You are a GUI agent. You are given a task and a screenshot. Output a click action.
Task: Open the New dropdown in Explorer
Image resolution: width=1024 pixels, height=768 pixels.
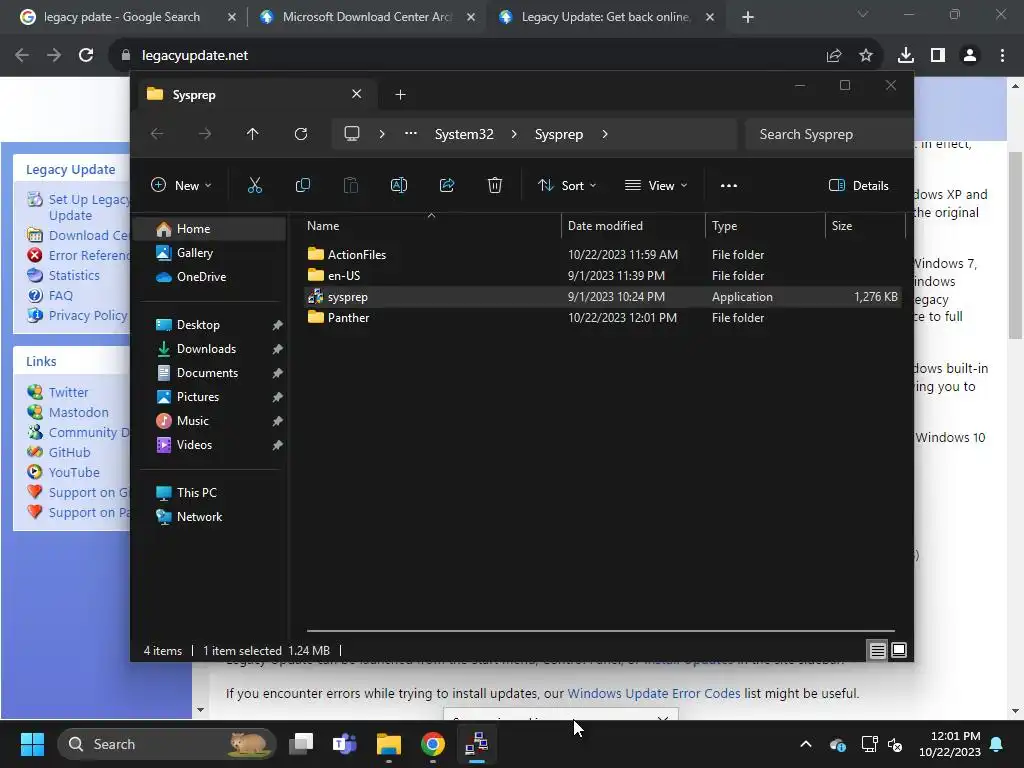[x=181, y=185]
